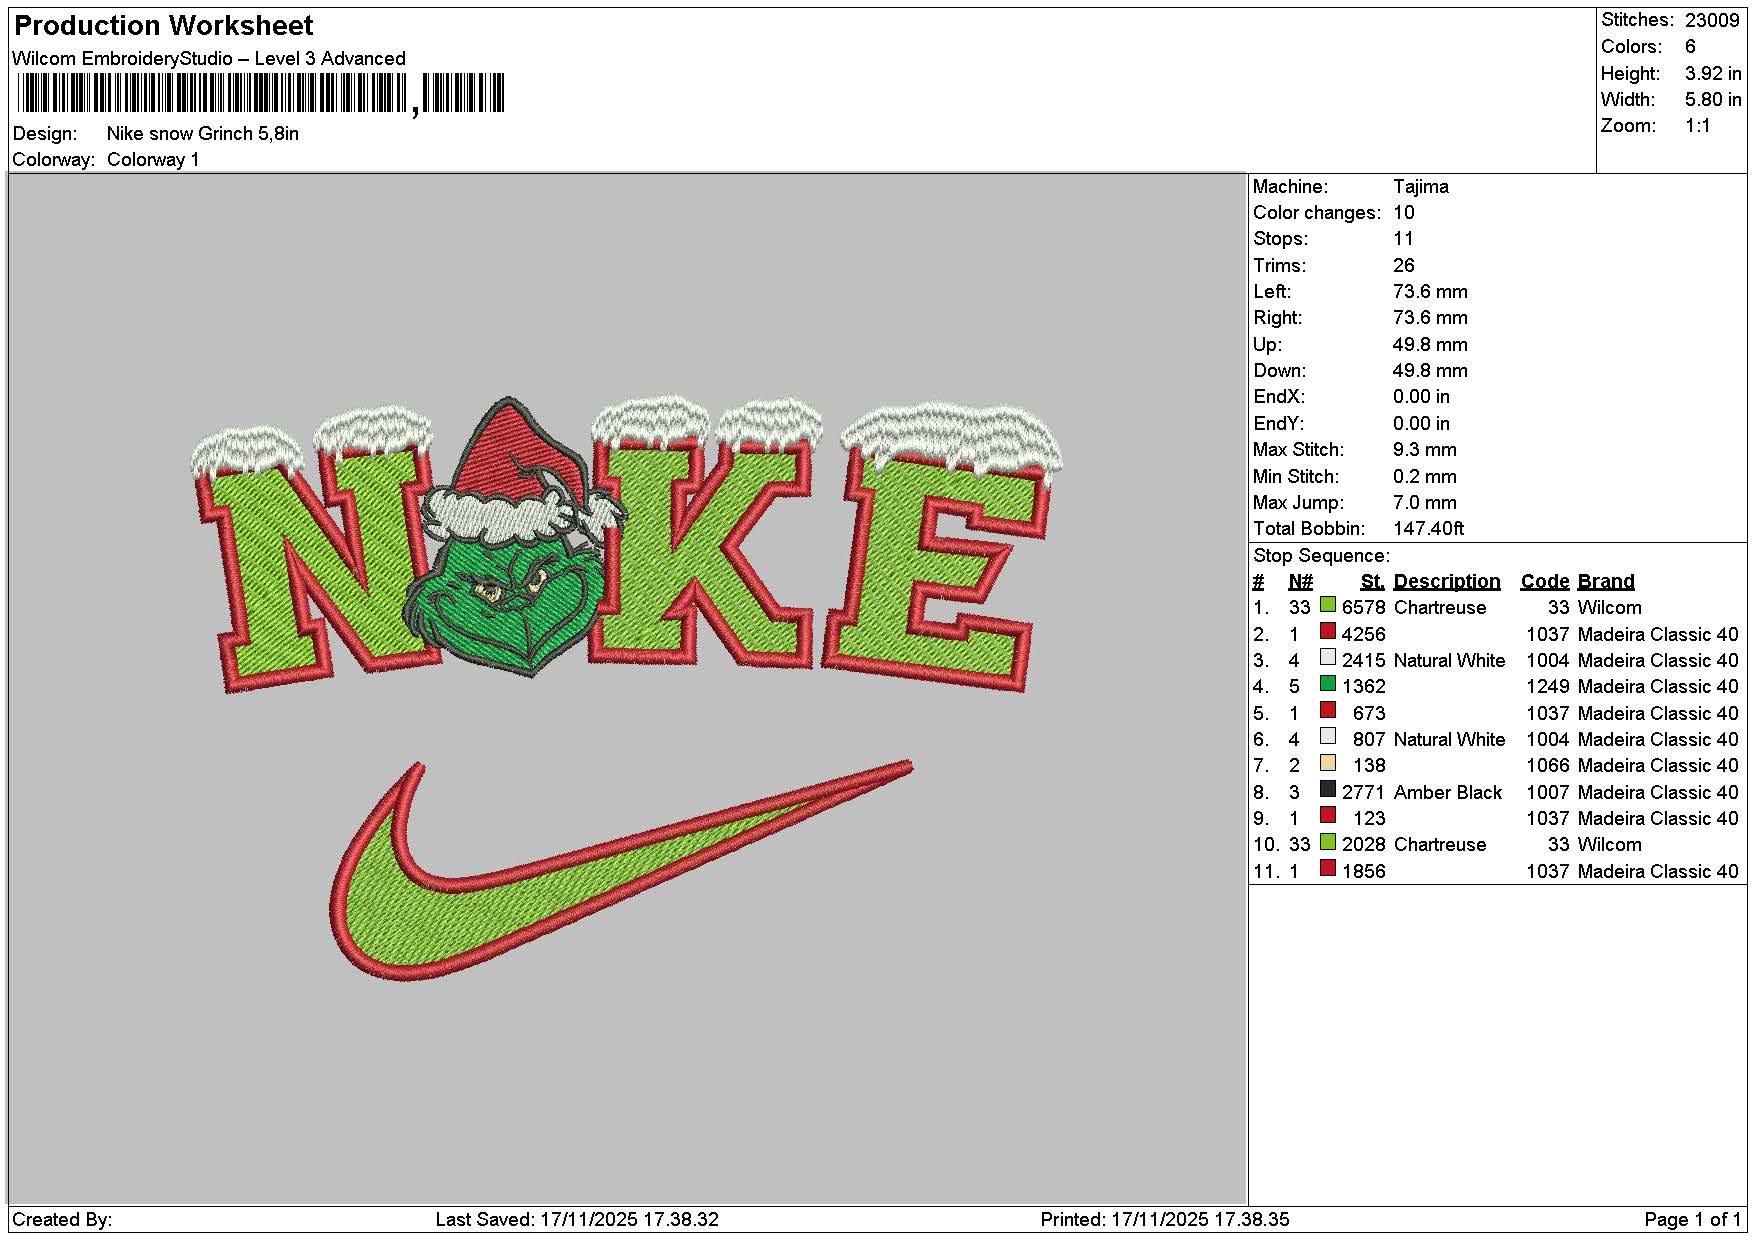
Task: Click the "Brand" column header
Action: point(1606,581)
